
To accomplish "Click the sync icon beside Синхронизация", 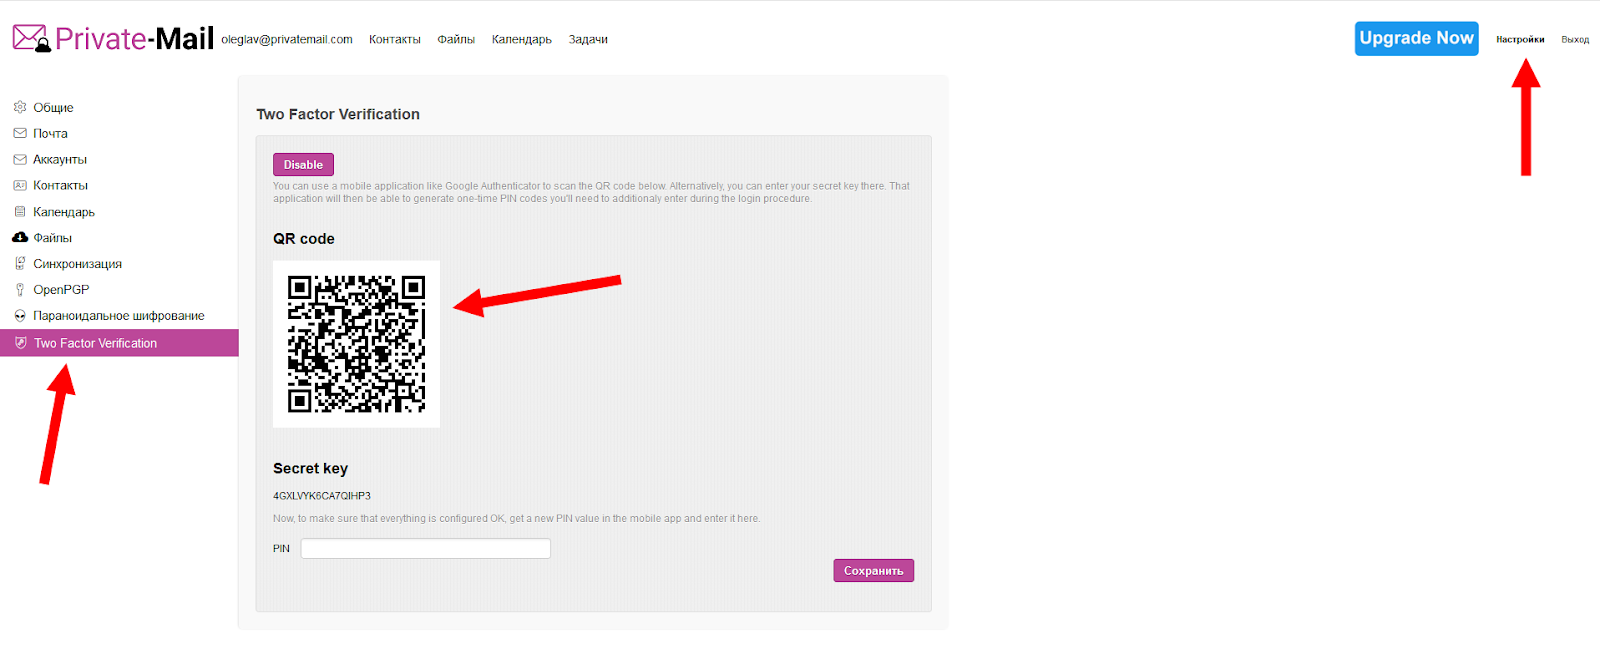I will pyautogui.click(x=20, y=263).
